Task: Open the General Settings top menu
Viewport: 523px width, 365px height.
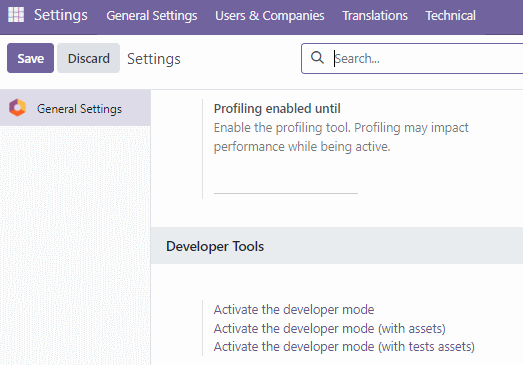Action: coord(152,16)
